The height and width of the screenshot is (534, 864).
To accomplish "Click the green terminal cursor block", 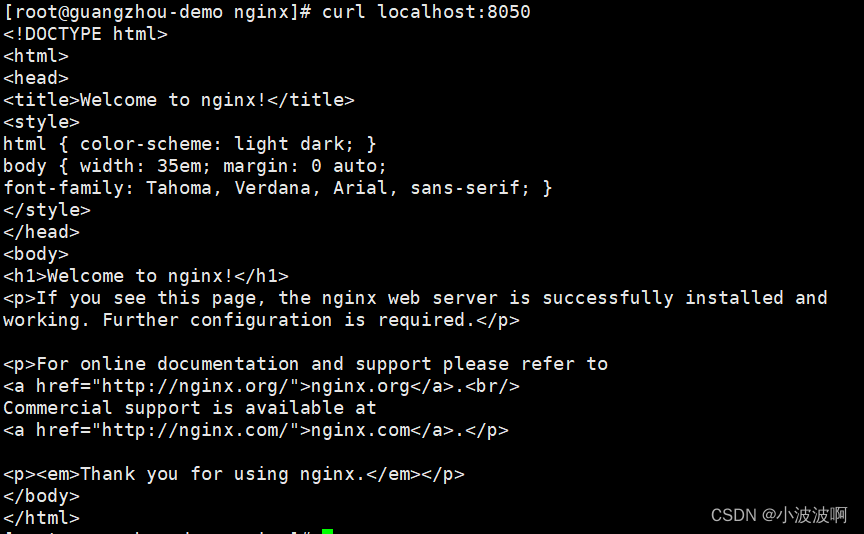I will click(327, 531).
